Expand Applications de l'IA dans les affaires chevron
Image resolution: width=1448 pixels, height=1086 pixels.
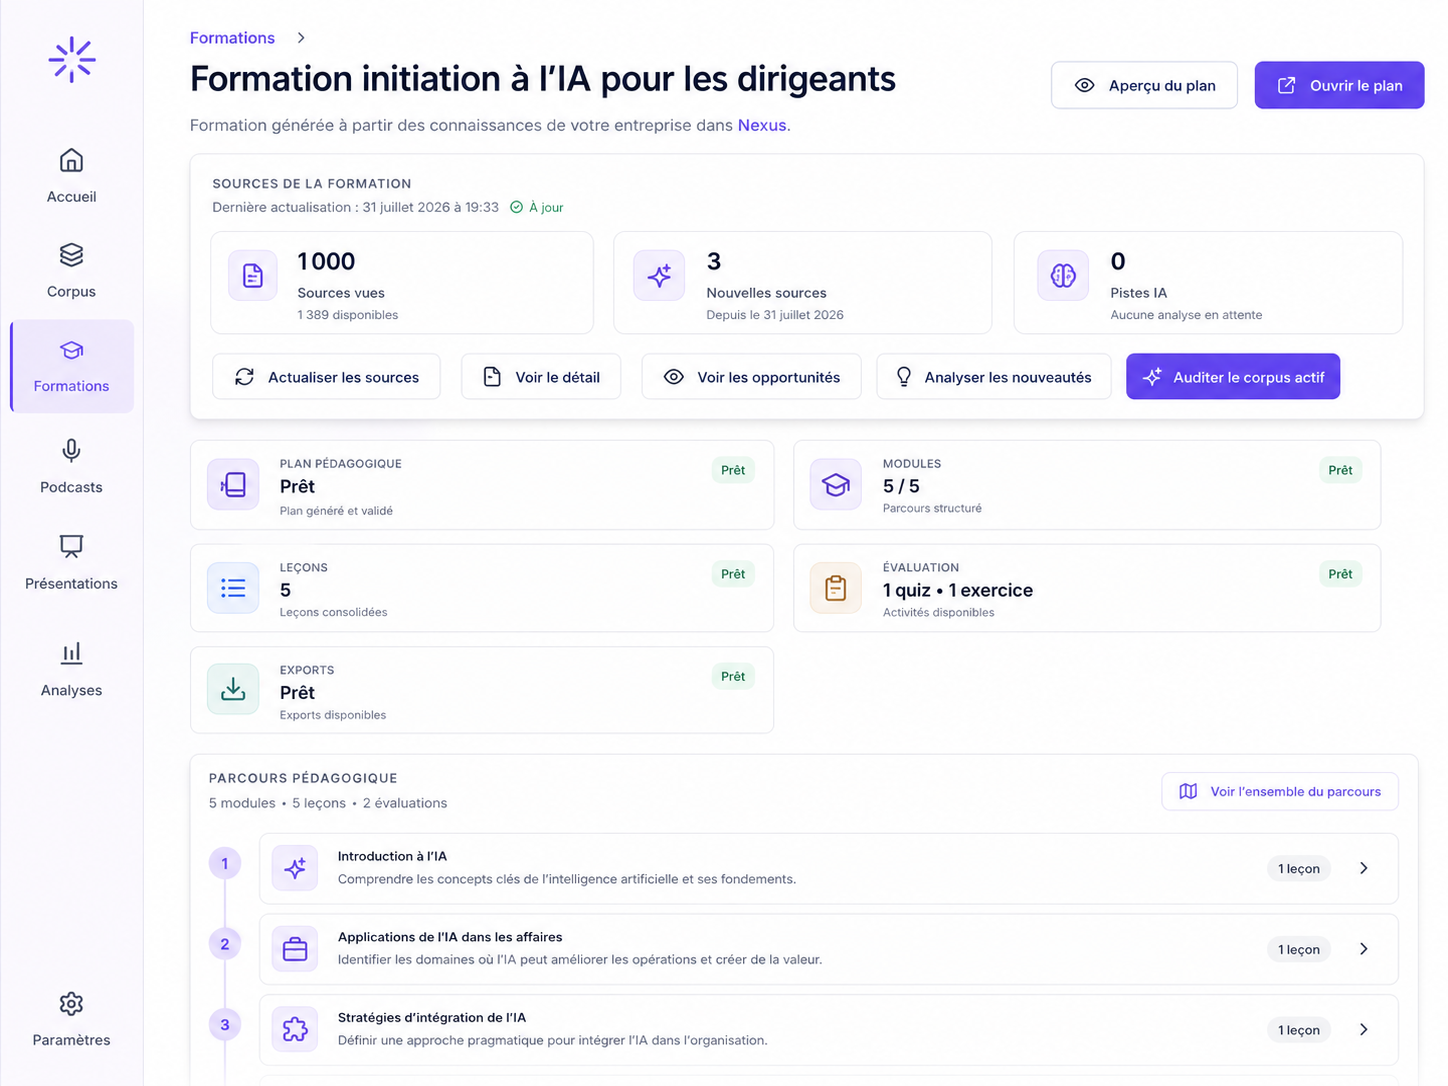click(1364, 949)
